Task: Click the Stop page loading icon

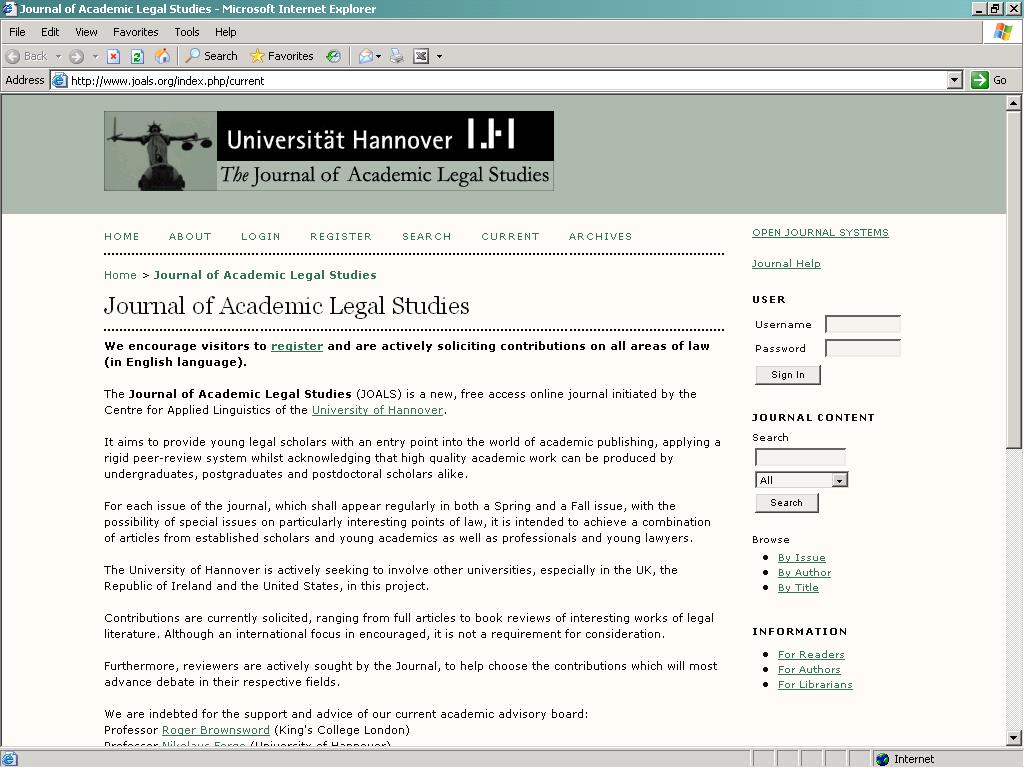Action: pos(113,56)
